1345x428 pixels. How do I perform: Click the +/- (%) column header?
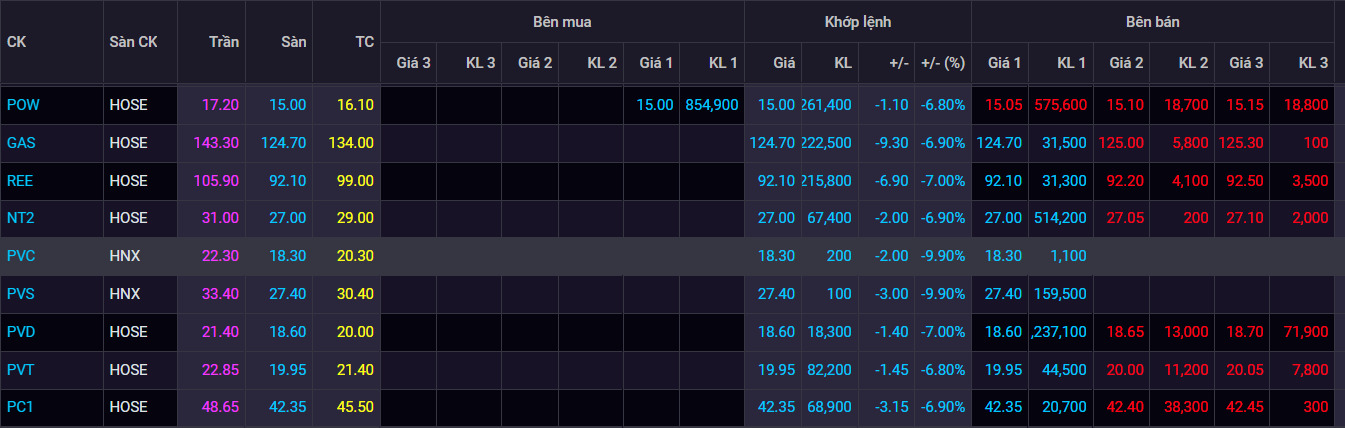[x=943, y=63]
